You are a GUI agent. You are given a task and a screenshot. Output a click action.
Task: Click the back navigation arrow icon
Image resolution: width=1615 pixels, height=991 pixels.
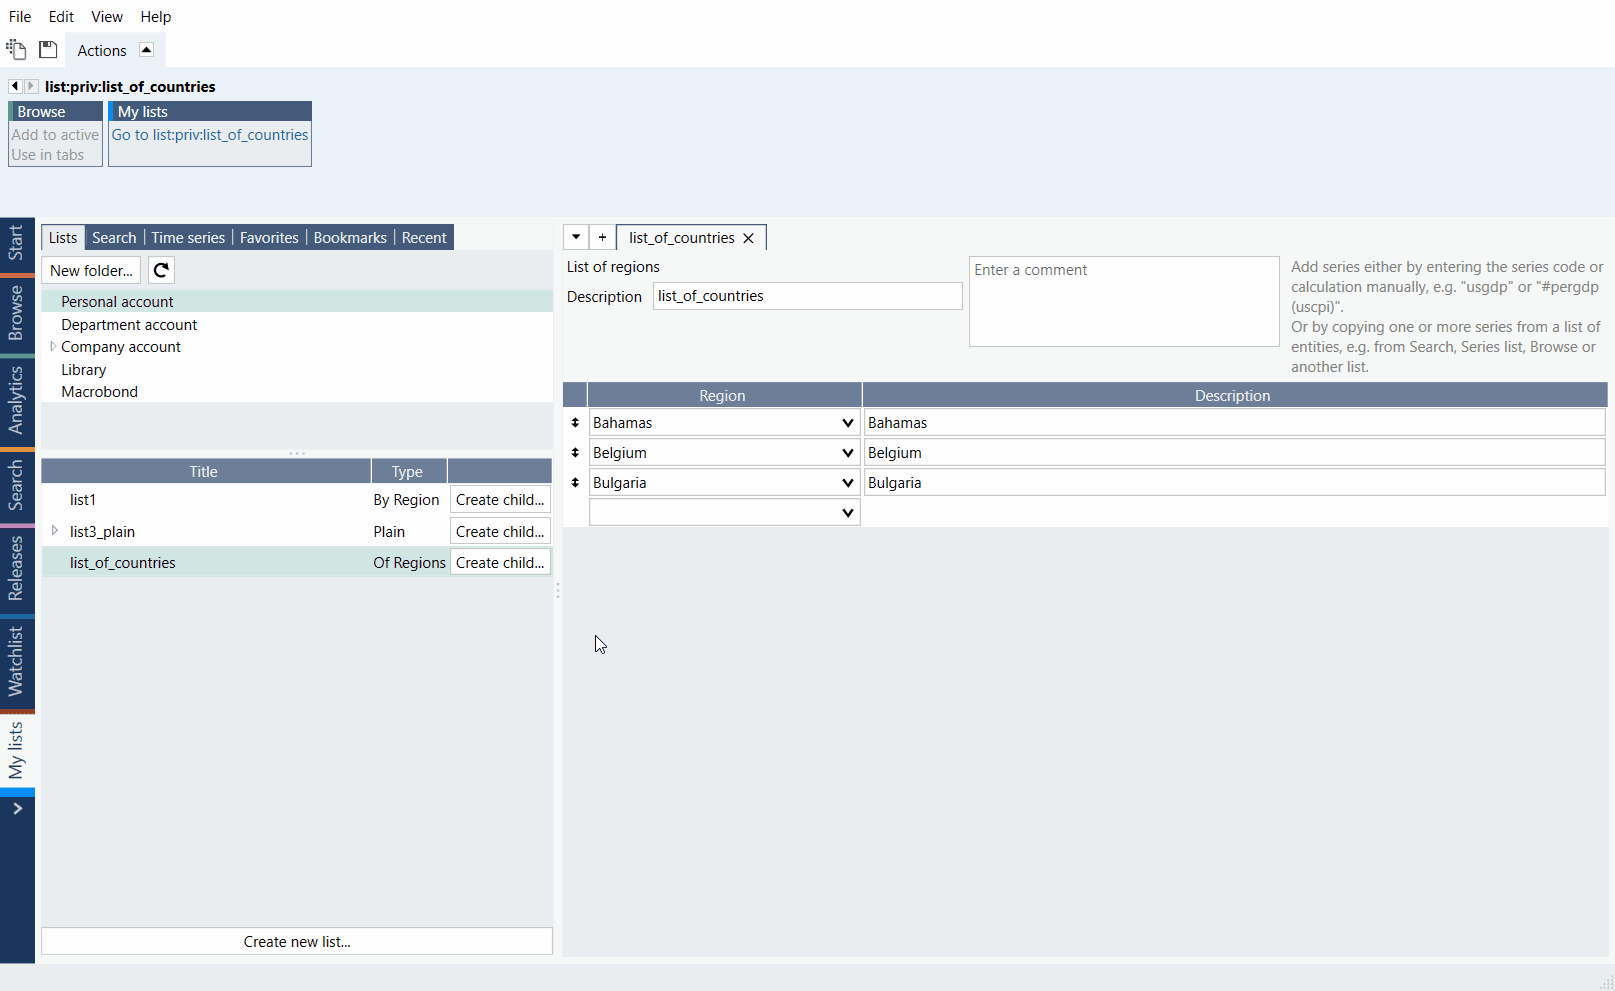15,86
